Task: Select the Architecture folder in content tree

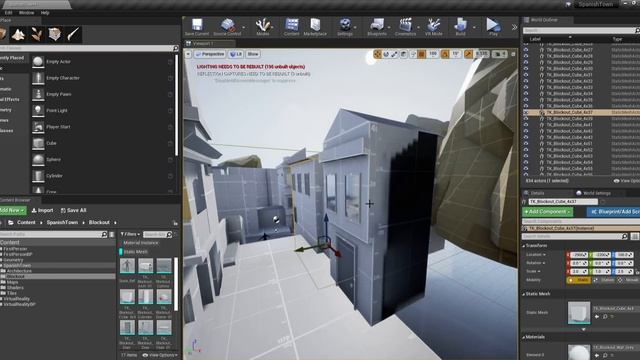Action: coord(19,271)
